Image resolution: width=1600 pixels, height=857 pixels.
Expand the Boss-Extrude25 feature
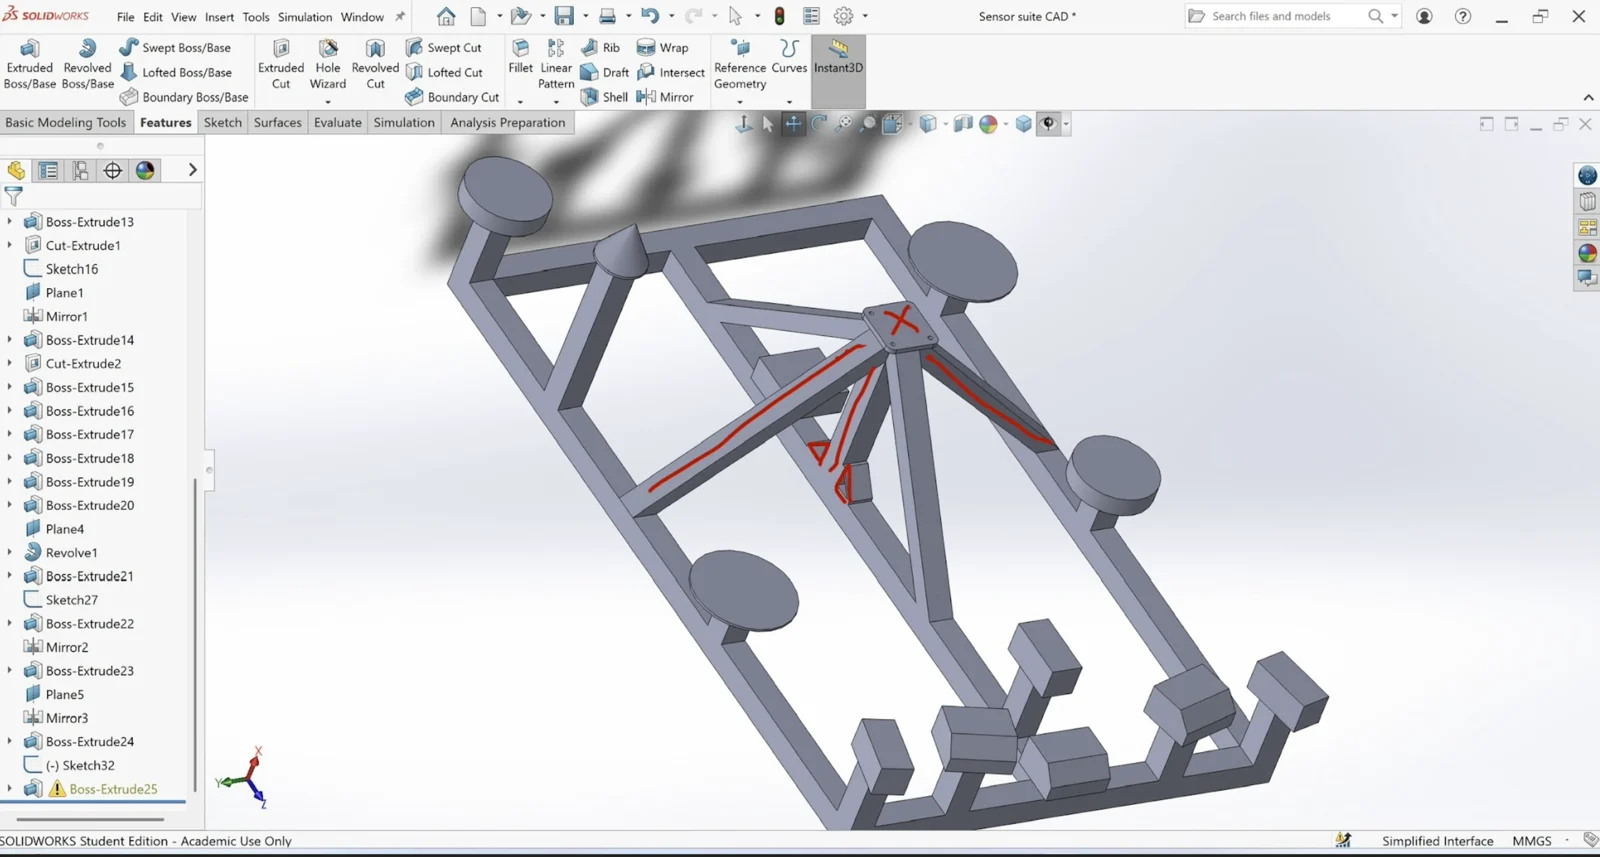10,789
